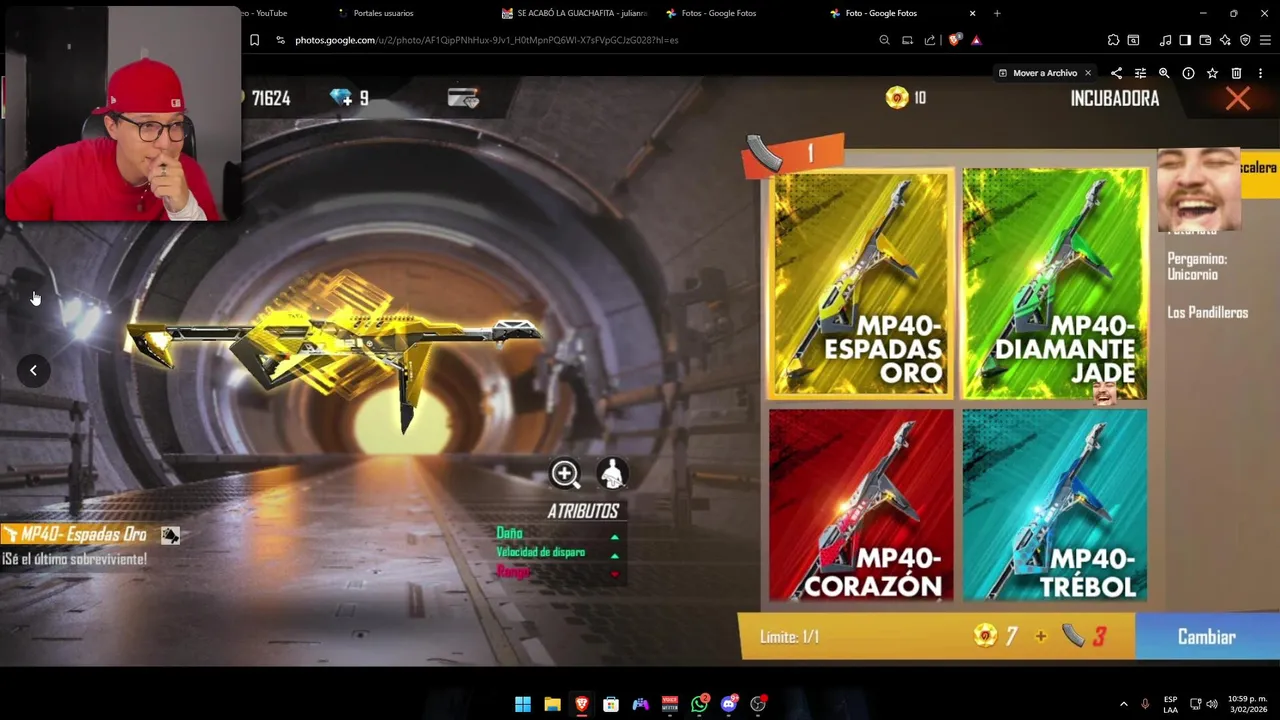The image size is (1280, 720).
Task: Click the install app icon in address bar
Action: (907, 40)
